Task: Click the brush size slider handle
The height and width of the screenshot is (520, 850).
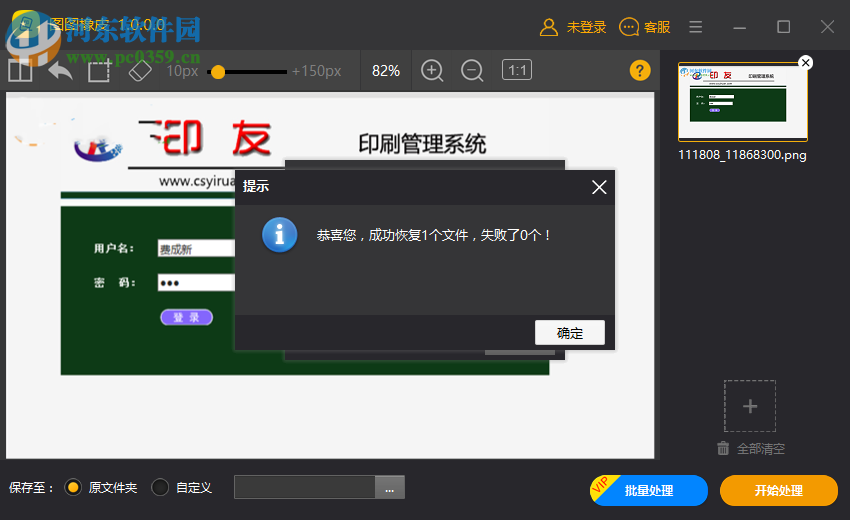Action: point(218,72)
